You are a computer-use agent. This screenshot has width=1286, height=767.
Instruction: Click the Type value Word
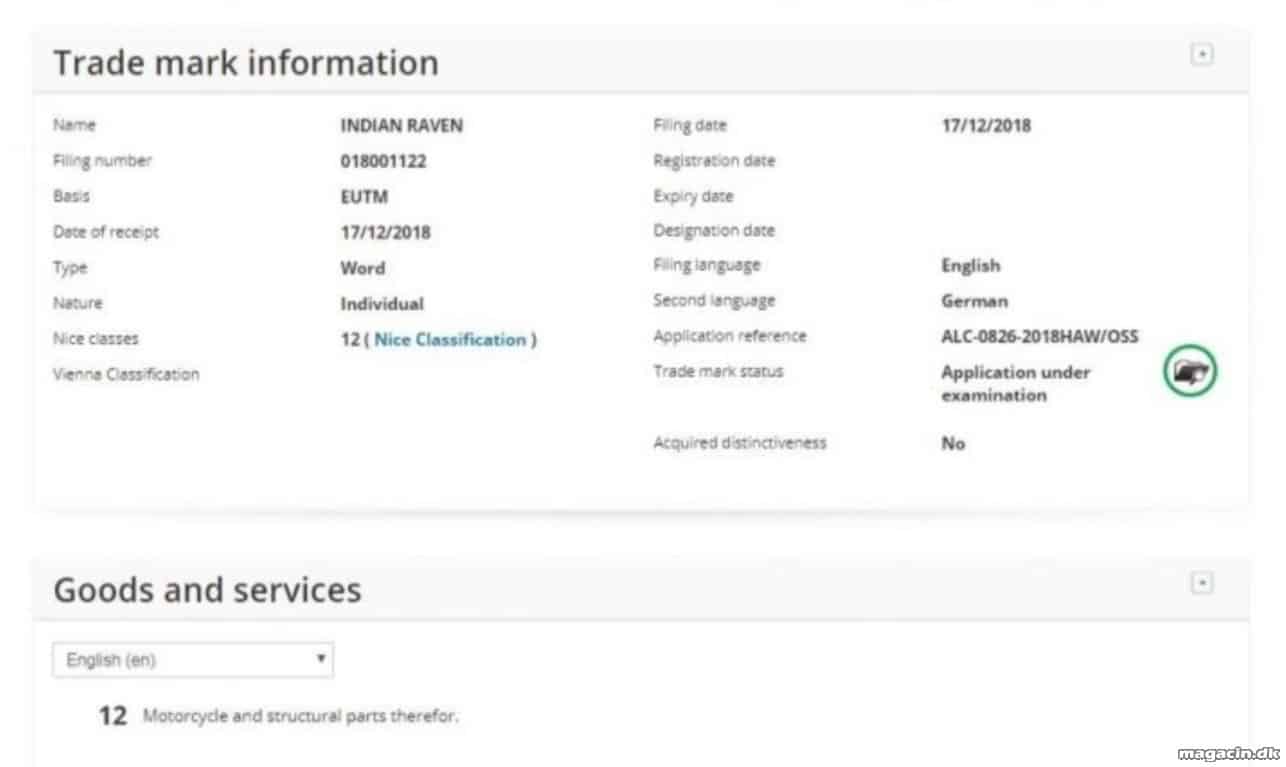[362, 268]
